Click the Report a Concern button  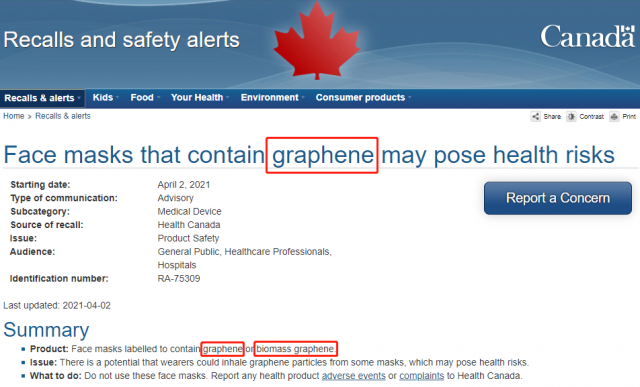coord(558,198)
